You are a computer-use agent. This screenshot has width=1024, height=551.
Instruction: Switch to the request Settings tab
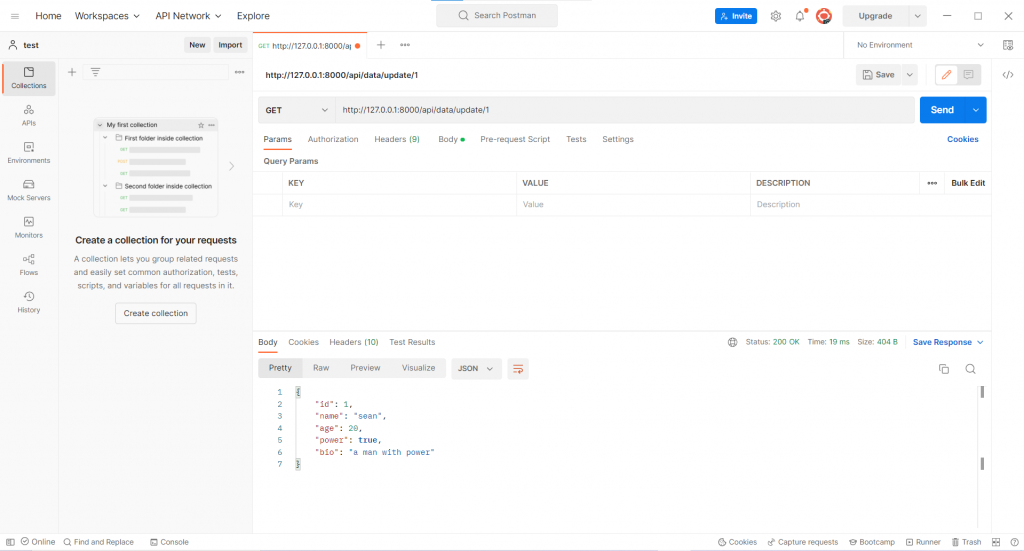point(618,139)
